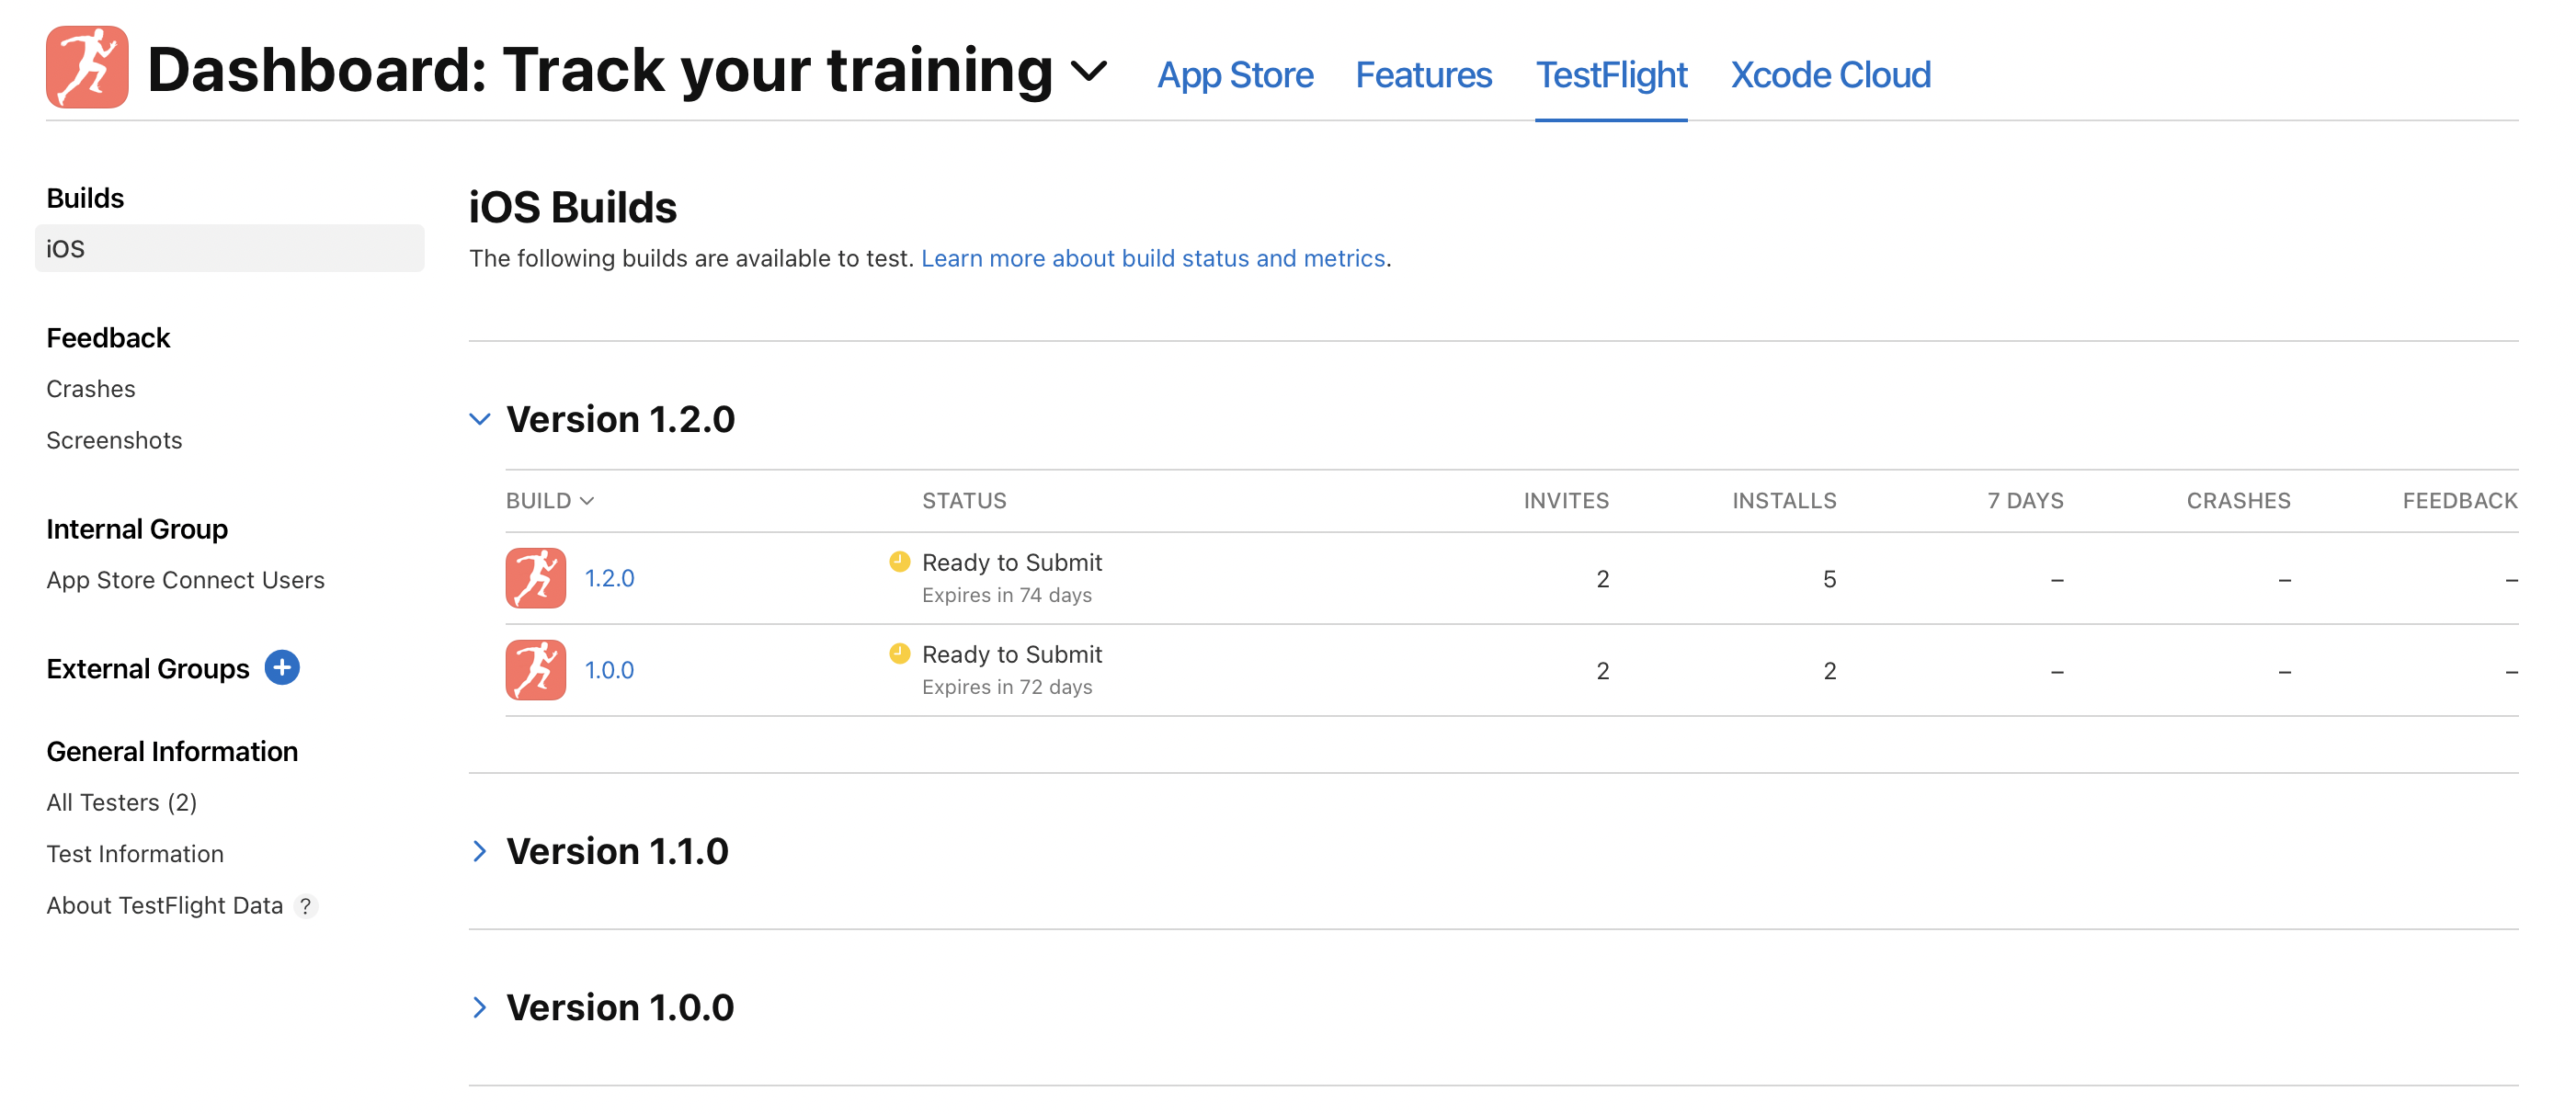
Task: Go to the Xcode Cloud tab
Action: point(1830,75)
